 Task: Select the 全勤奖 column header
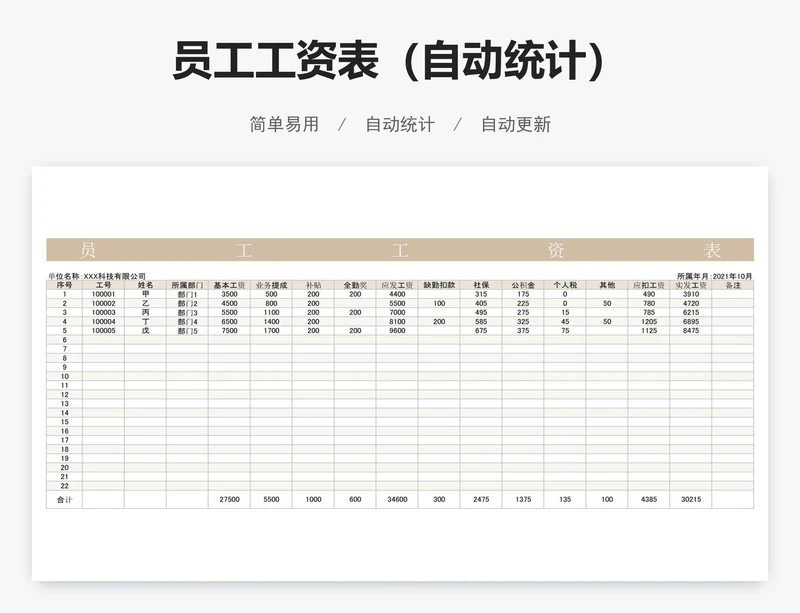[x=355, y=285]
